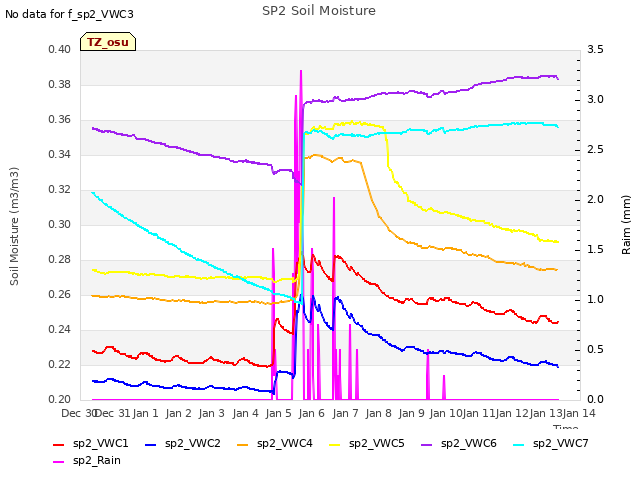Viewport: 640px width, 480px height.
Task: Click 'No data for f_sp2_VWC3' message
Action: click(69, 14)
